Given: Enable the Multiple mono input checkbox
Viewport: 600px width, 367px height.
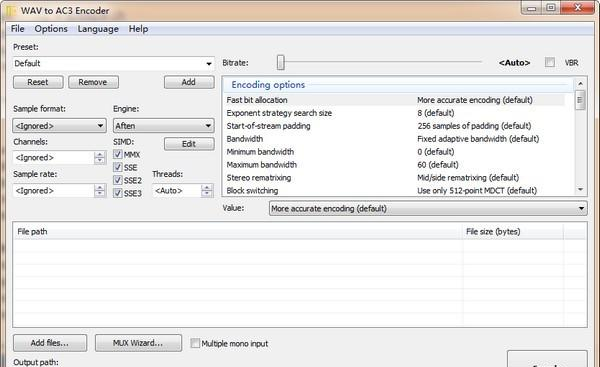Looking at the screenshot, I should click(195, 343).
